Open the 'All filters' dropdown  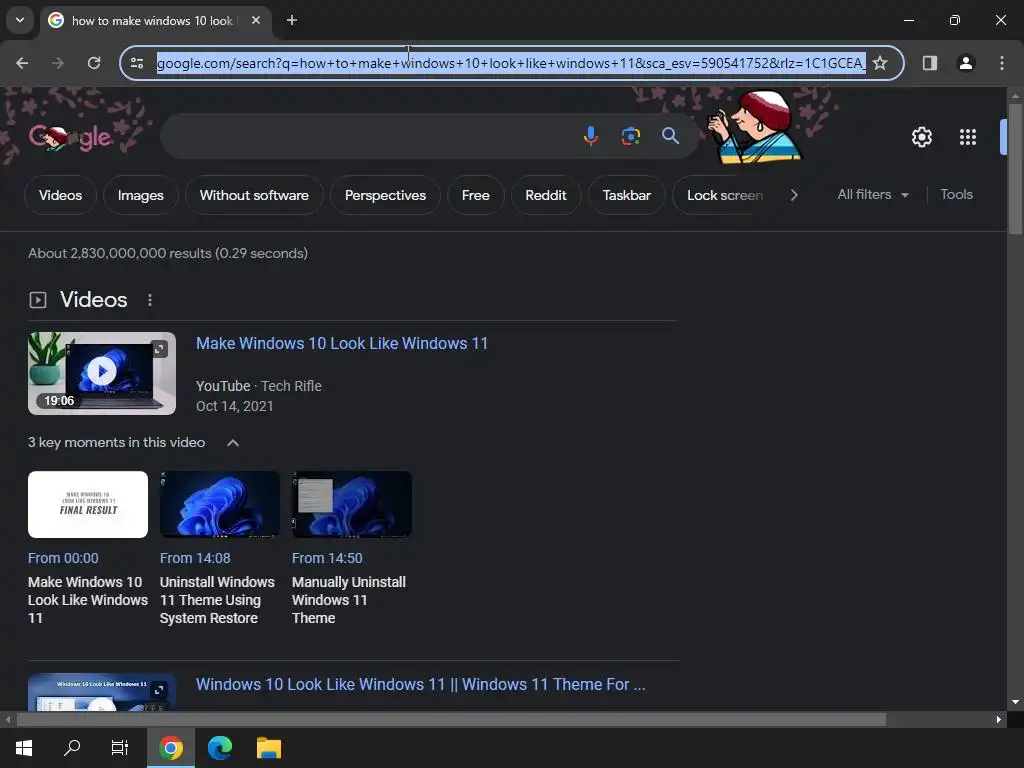click(872, 195)
